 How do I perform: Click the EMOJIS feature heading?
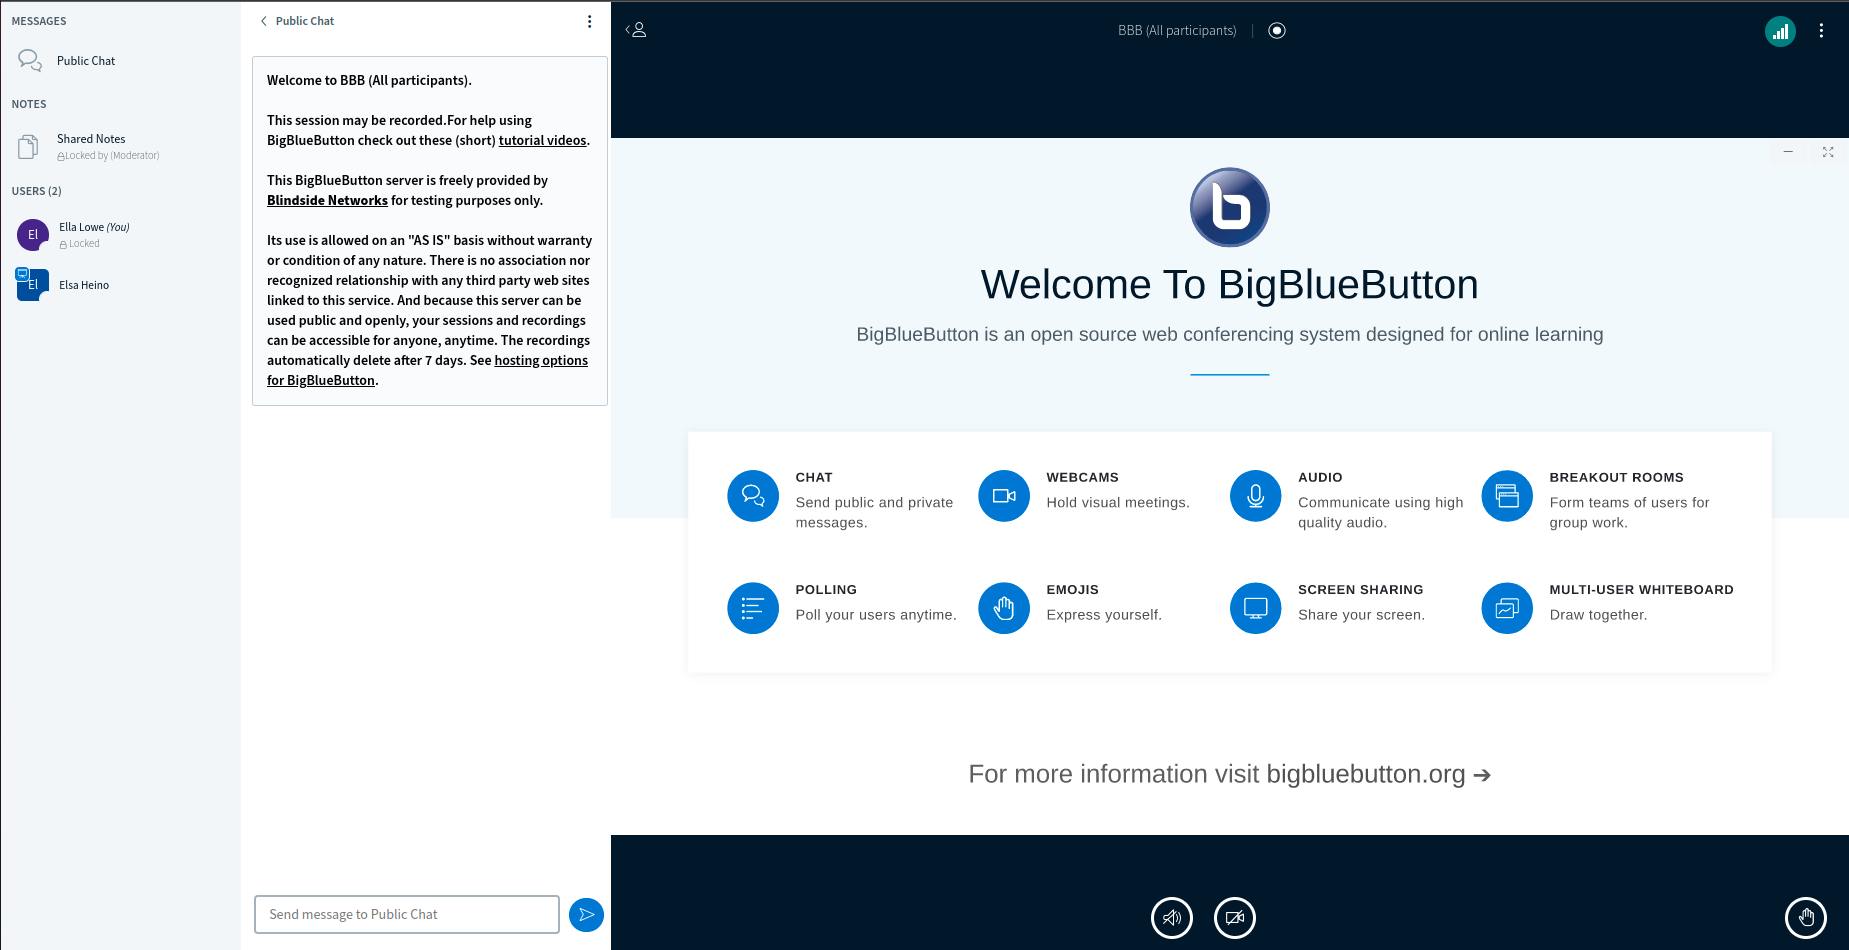click(1073, 590)
